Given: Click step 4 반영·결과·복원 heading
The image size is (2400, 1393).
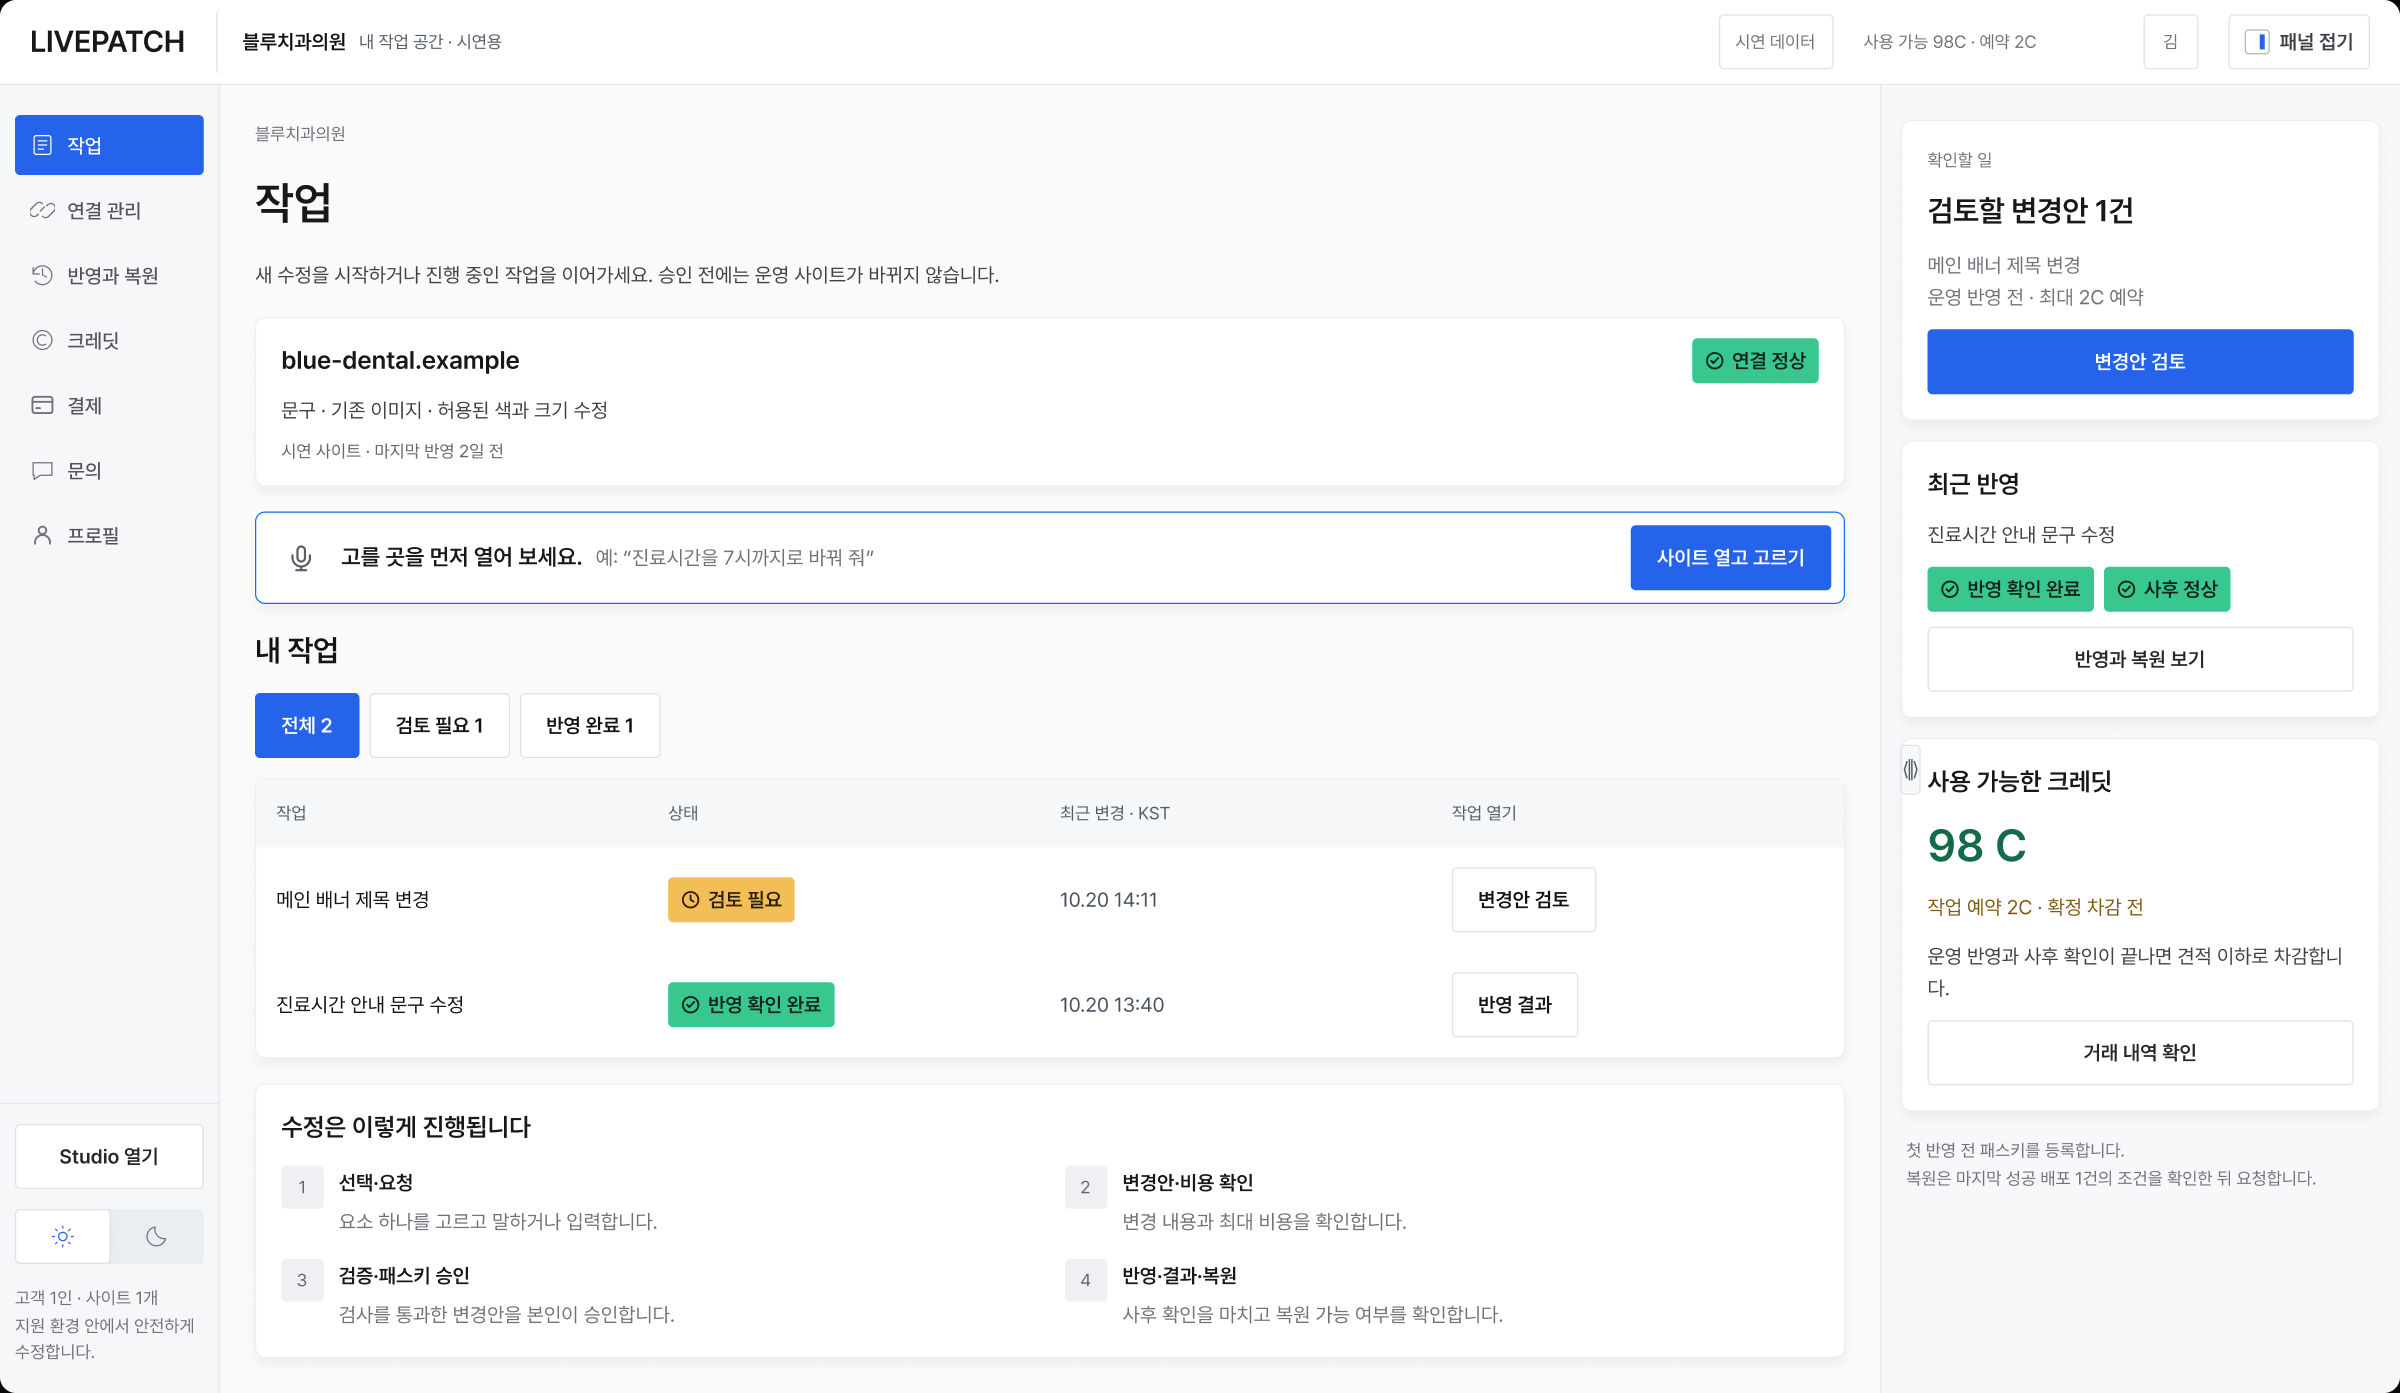Looking at the screenshot, I should point(1179,1276).
